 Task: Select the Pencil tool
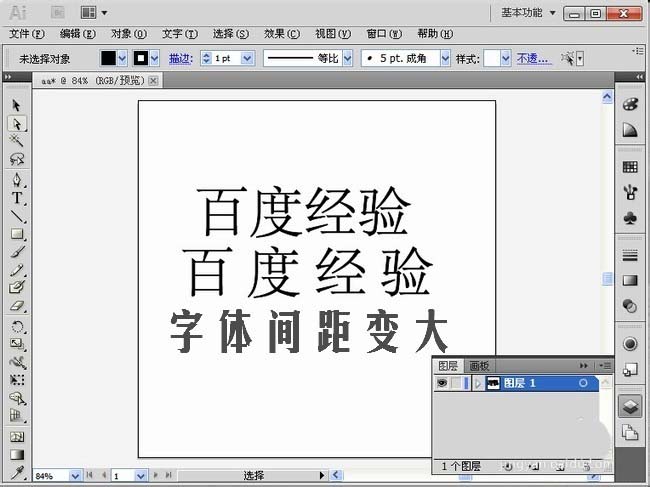[x=17, y=270]
